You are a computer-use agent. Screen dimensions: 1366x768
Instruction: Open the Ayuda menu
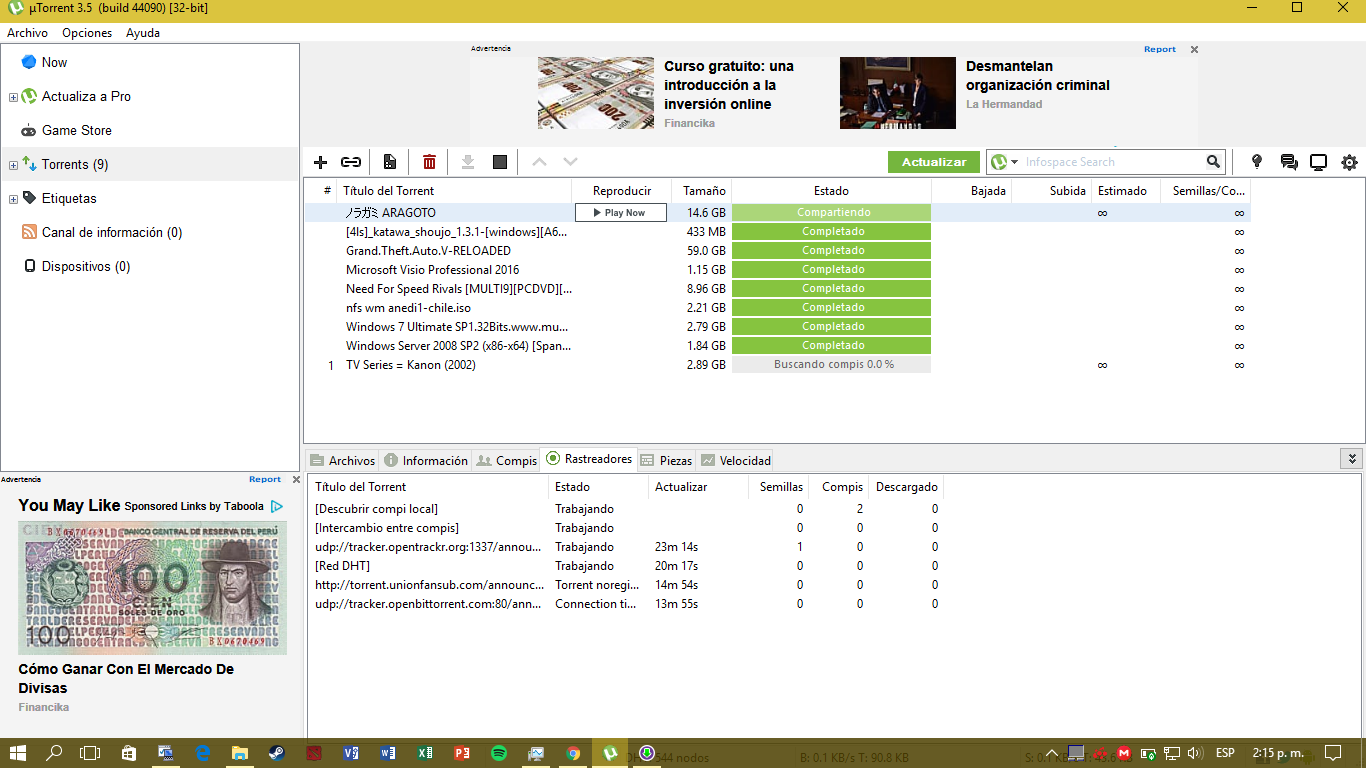click(143, 33)
